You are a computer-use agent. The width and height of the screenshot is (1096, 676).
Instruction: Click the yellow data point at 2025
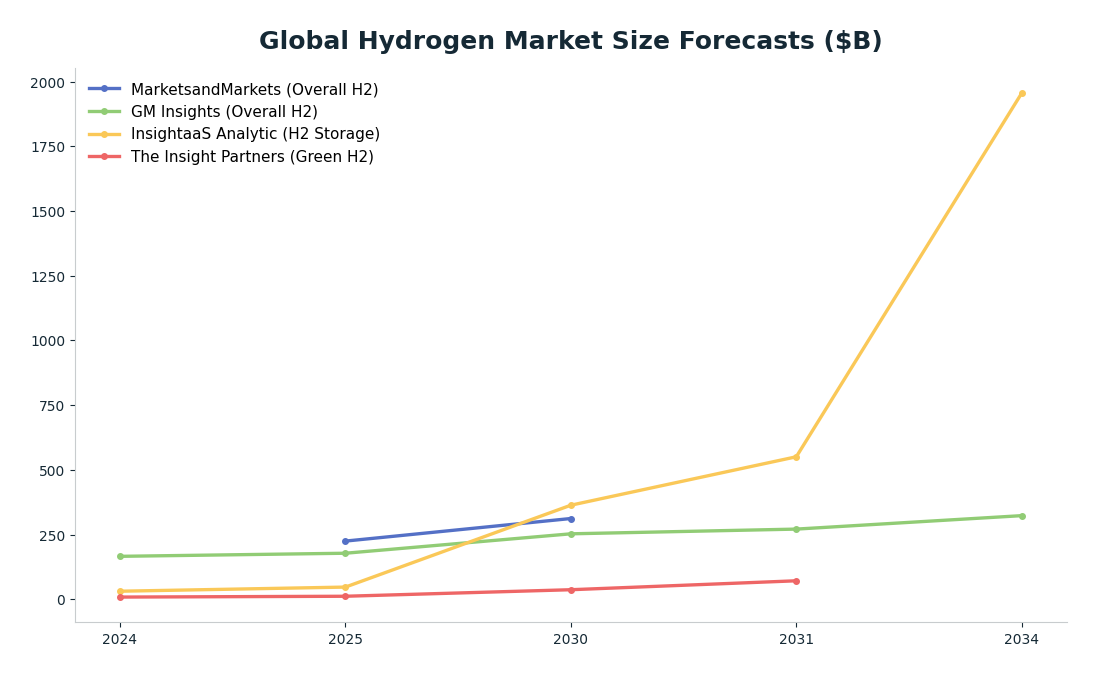tap(345, 587)
